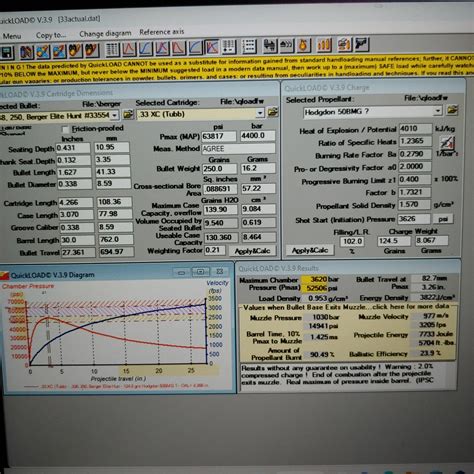Click the Bullet Weight grains field
The height and width of the screenshot is (474, 474).
tap(220, 169)
